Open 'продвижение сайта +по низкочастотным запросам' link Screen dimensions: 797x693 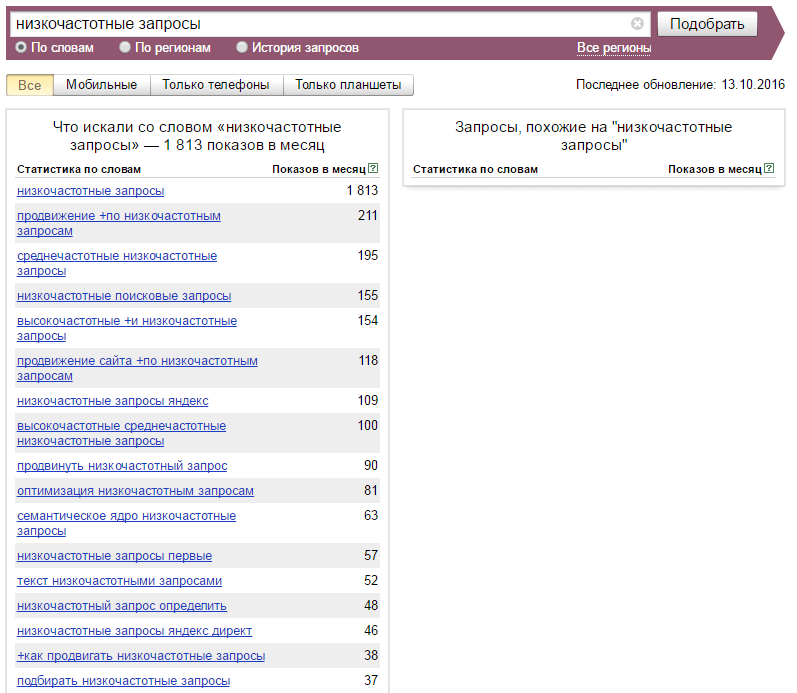click(x=137, y=369)
